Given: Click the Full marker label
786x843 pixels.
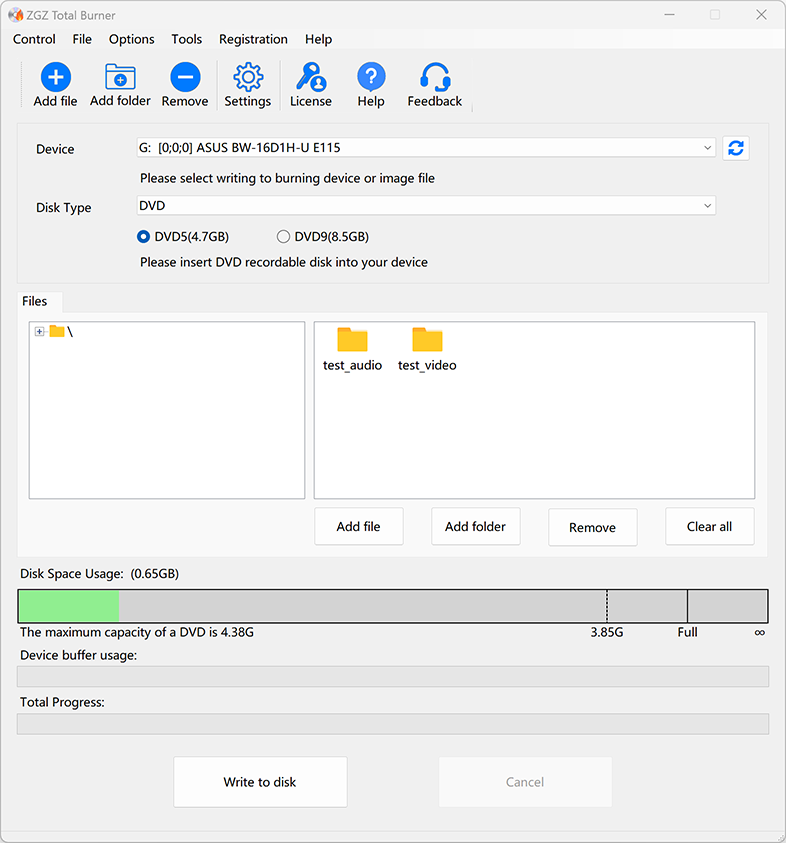Looking at the screenshot, I should tap(687, 632).
